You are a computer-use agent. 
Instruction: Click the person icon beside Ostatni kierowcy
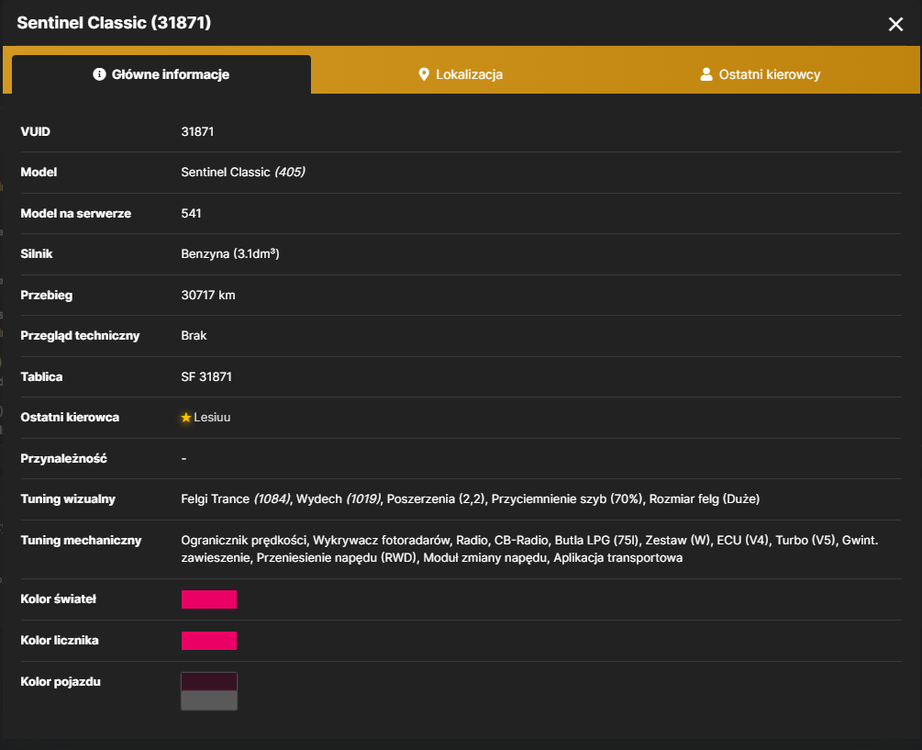pyautogui.click(x=706, y=74)
